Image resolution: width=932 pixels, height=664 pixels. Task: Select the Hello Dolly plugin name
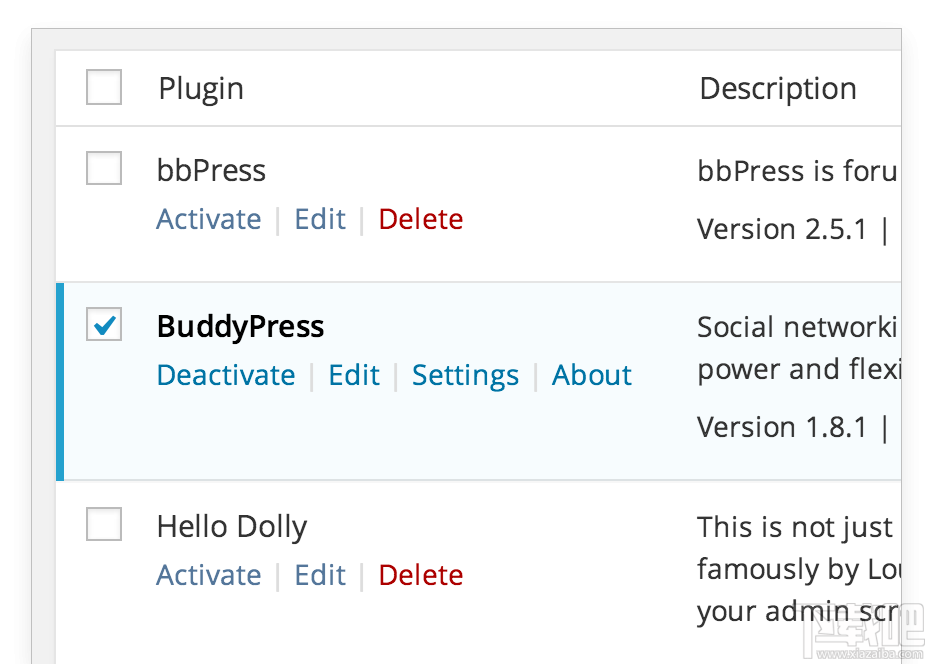(x=231, y=524)
